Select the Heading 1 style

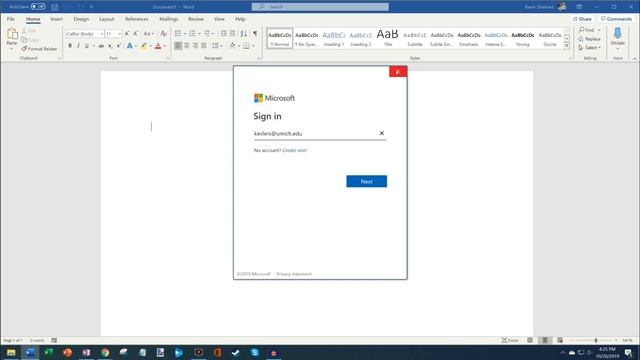point(334,39)
